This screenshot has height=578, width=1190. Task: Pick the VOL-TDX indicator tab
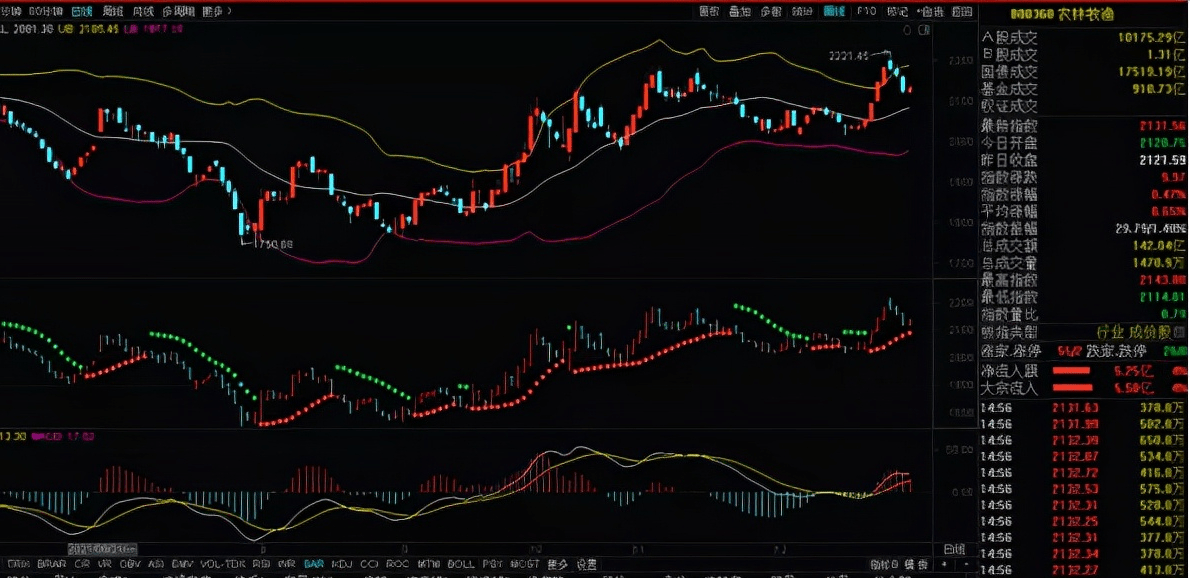(221, 564)
